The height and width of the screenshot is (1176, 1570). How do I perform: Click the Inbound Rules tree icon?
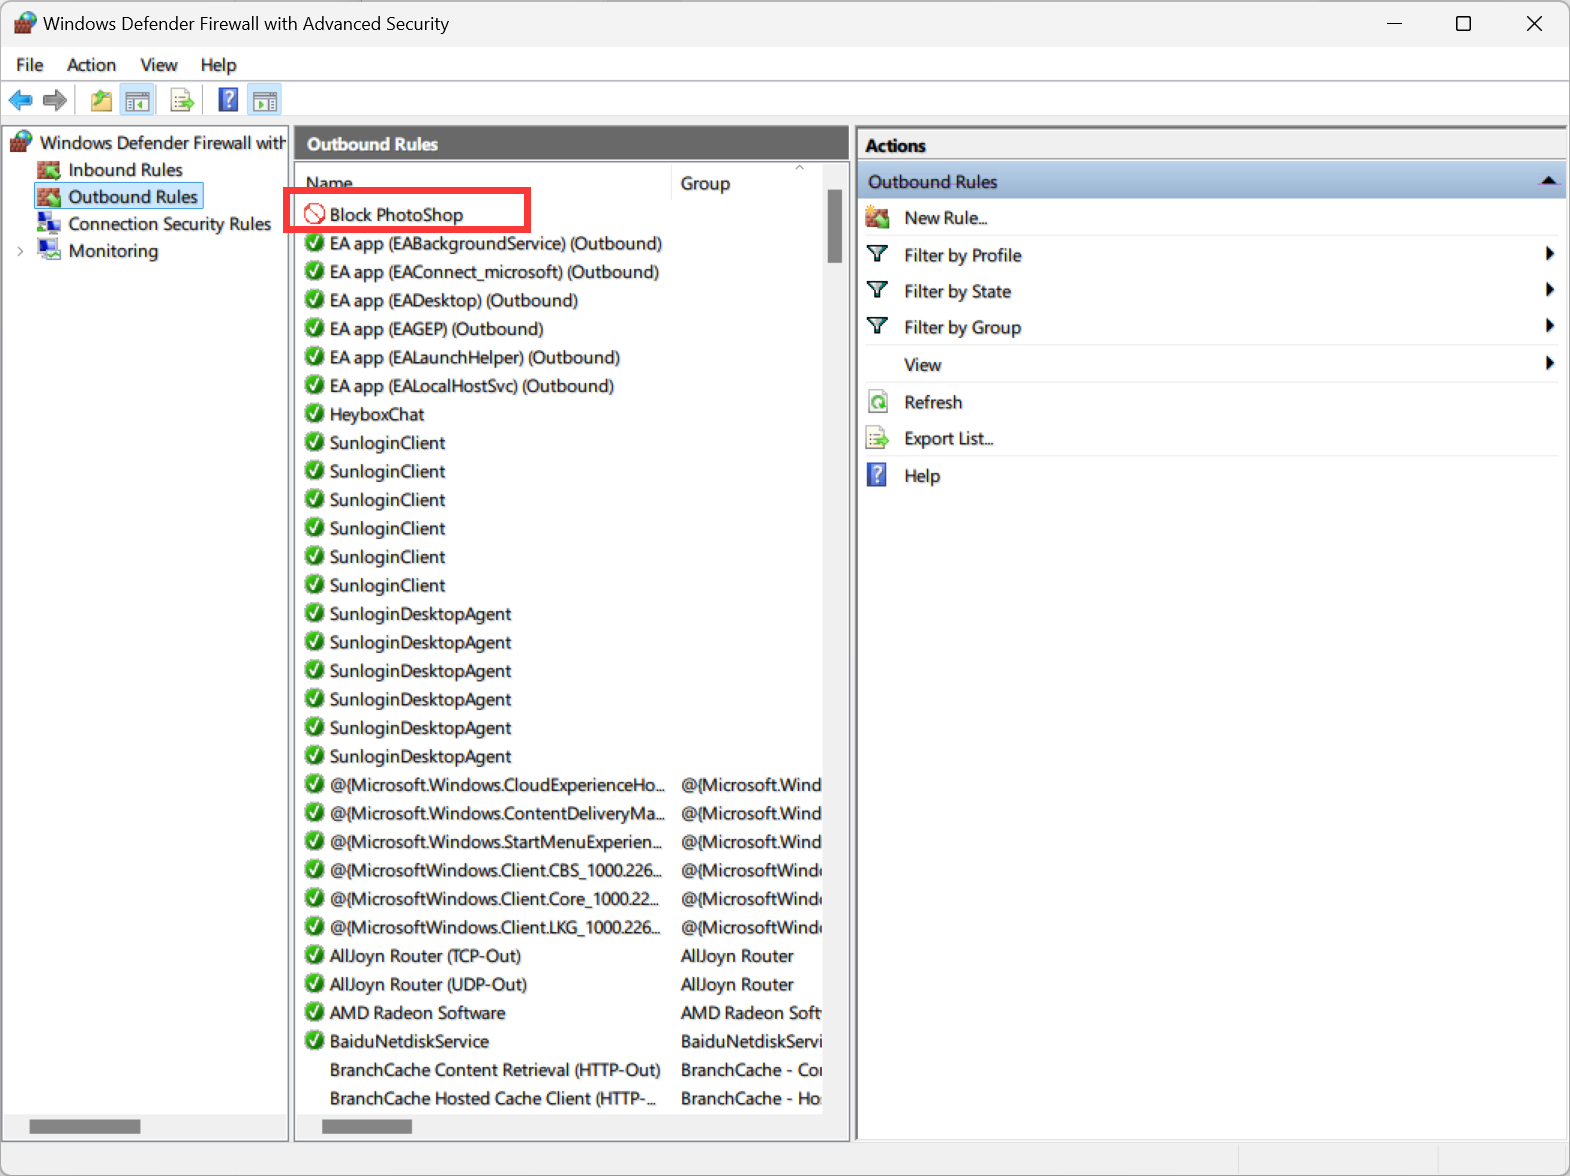coord(49,170)
